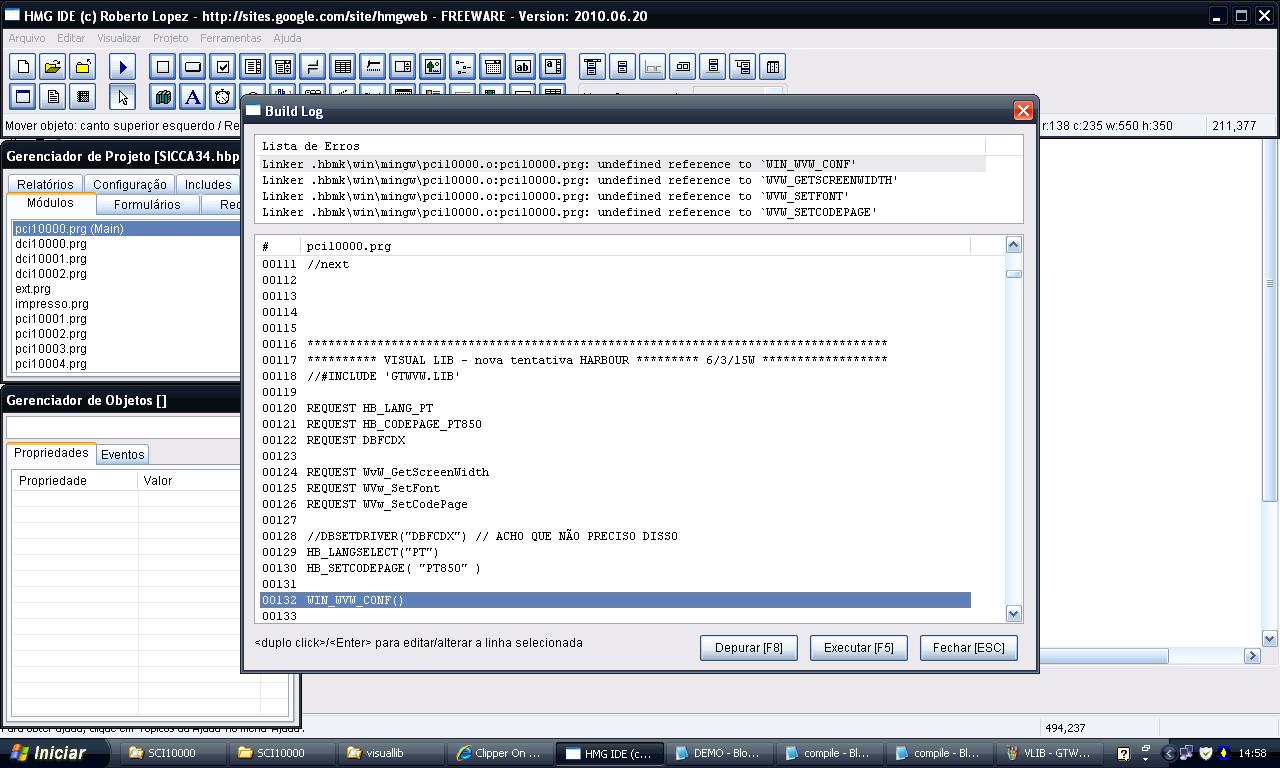Viewport: 1280px width, 768px height.
Task: Switch to the Formulários tab
Action: tap(147, 204)
